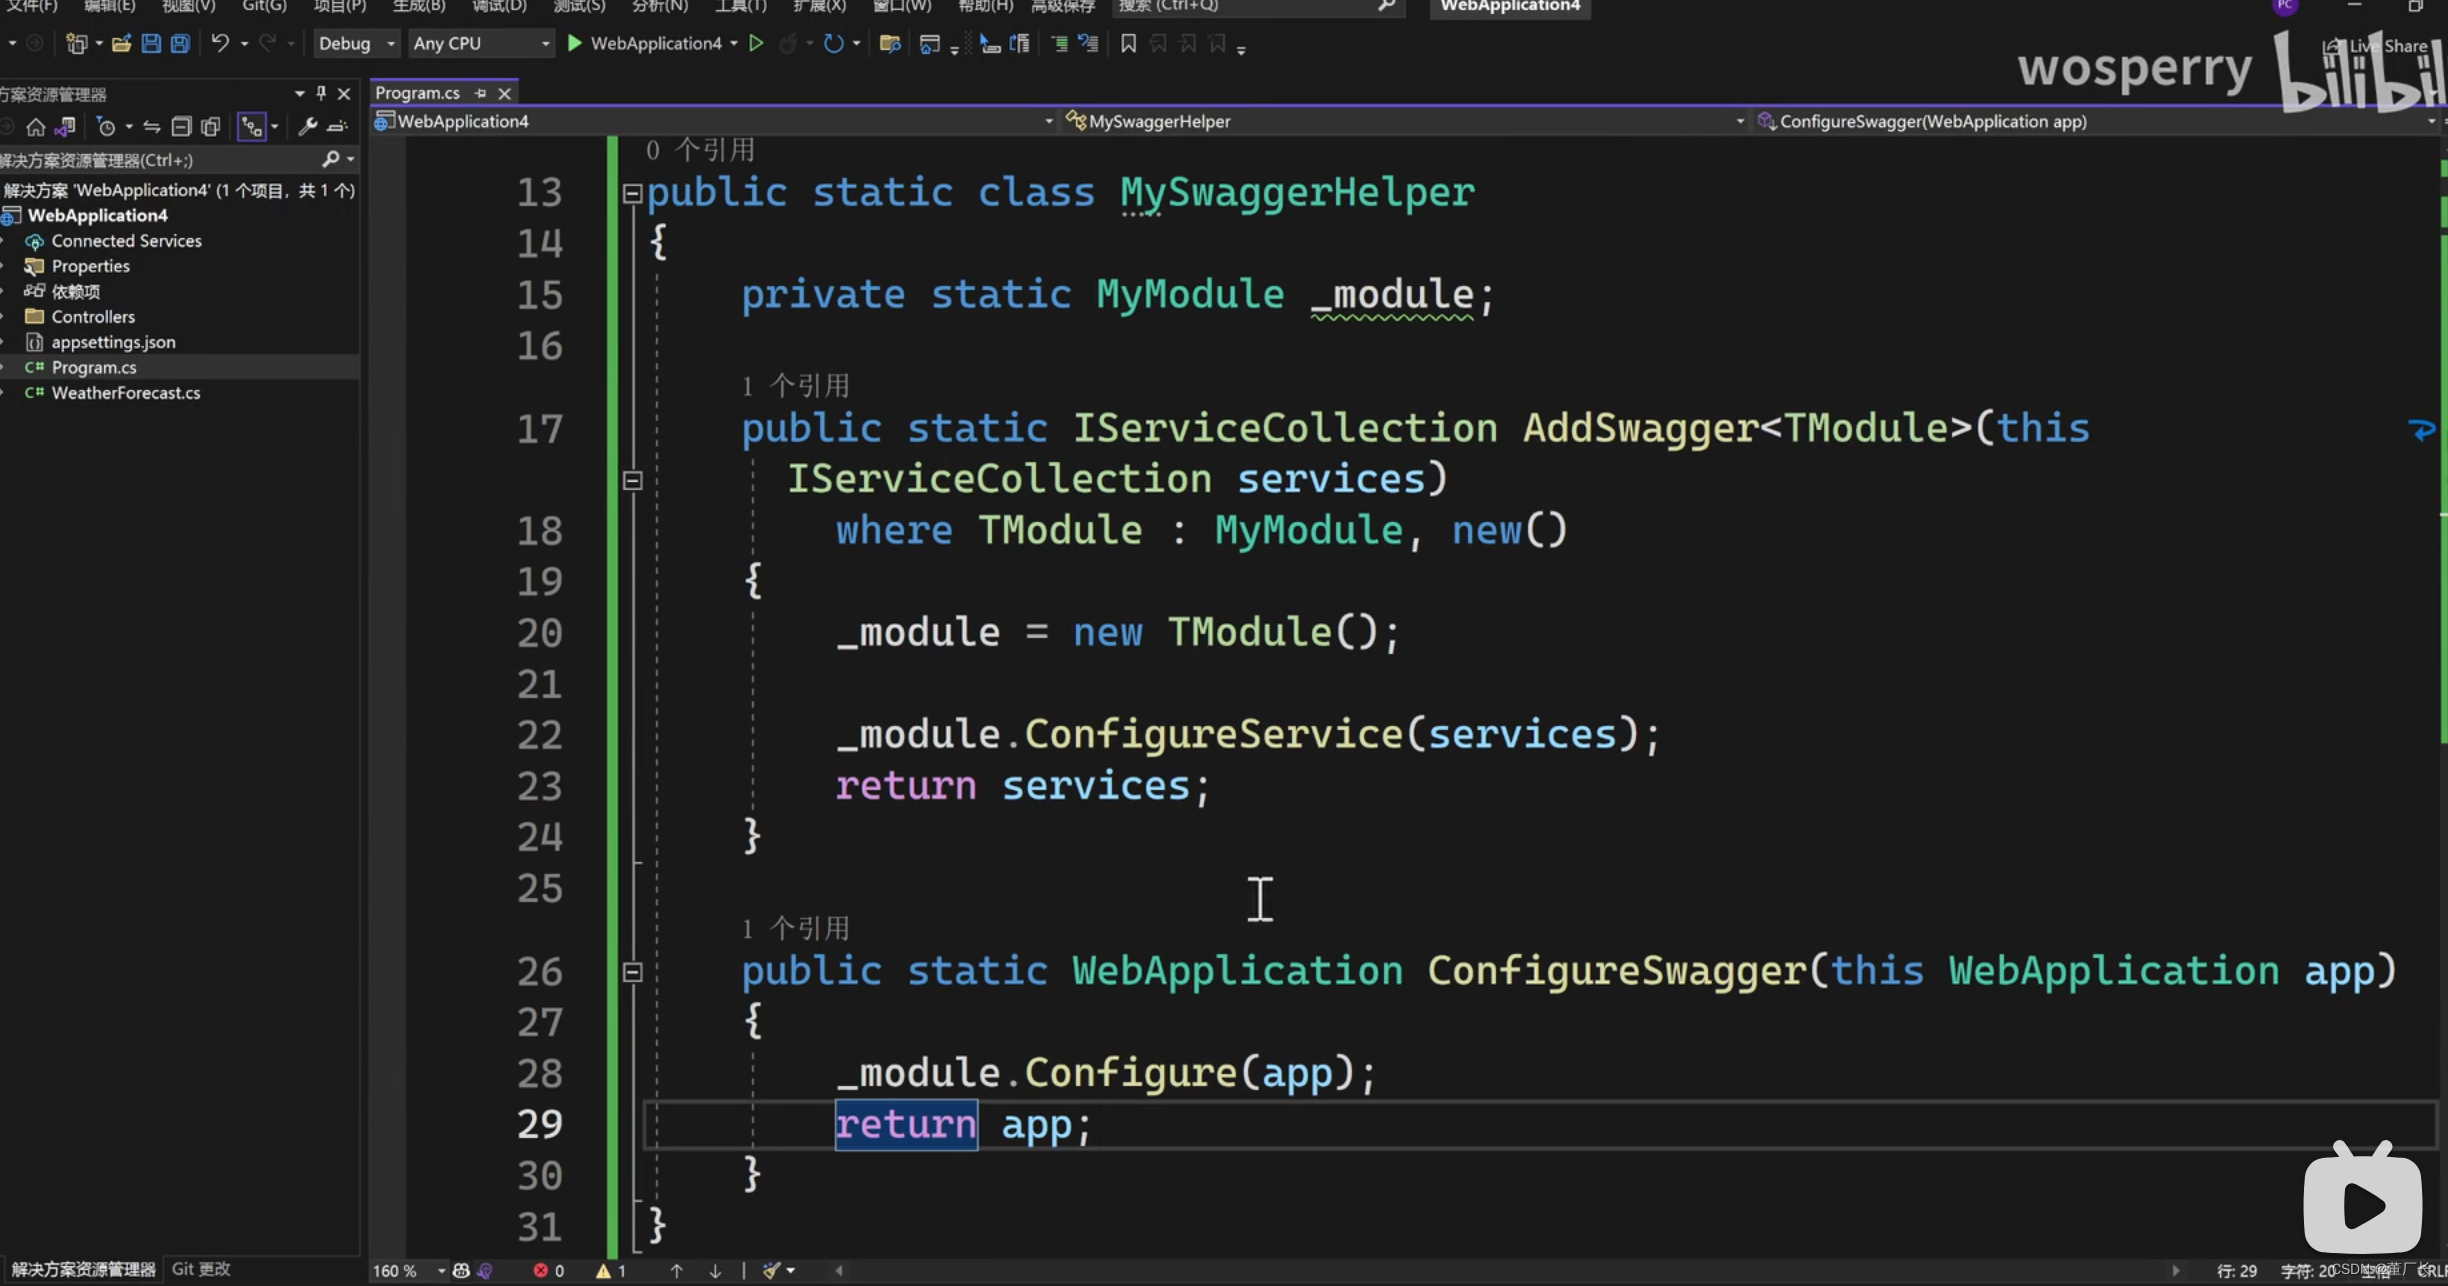This screenshot has height=1286, width=2448.
Task: Click the bookmark icon in toolbar
Action: (x=1128, y=43)
